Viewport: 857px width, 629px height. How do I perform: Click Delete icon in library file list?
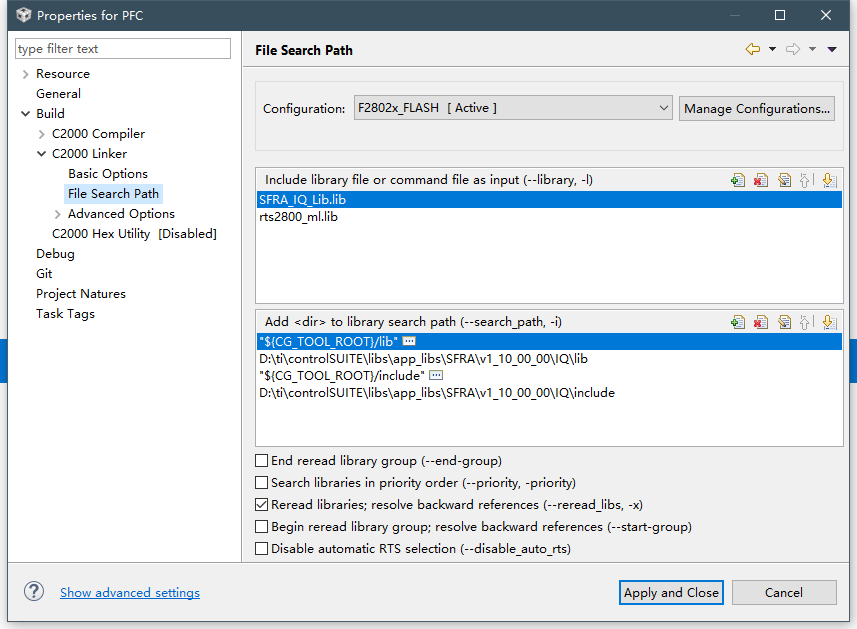pyautogui.click(x=761, y=180)
